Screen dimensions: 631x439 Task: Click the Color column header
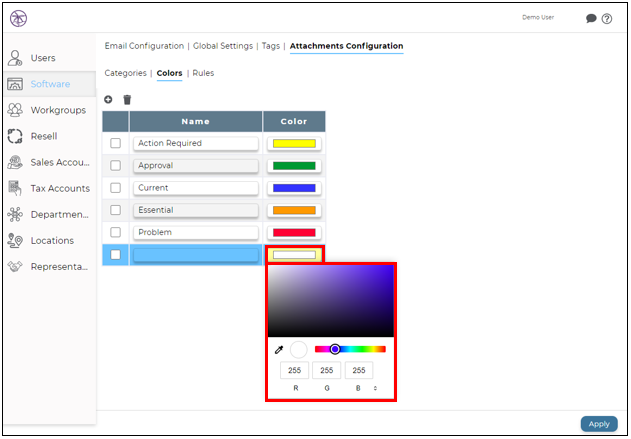pos(294,122)
